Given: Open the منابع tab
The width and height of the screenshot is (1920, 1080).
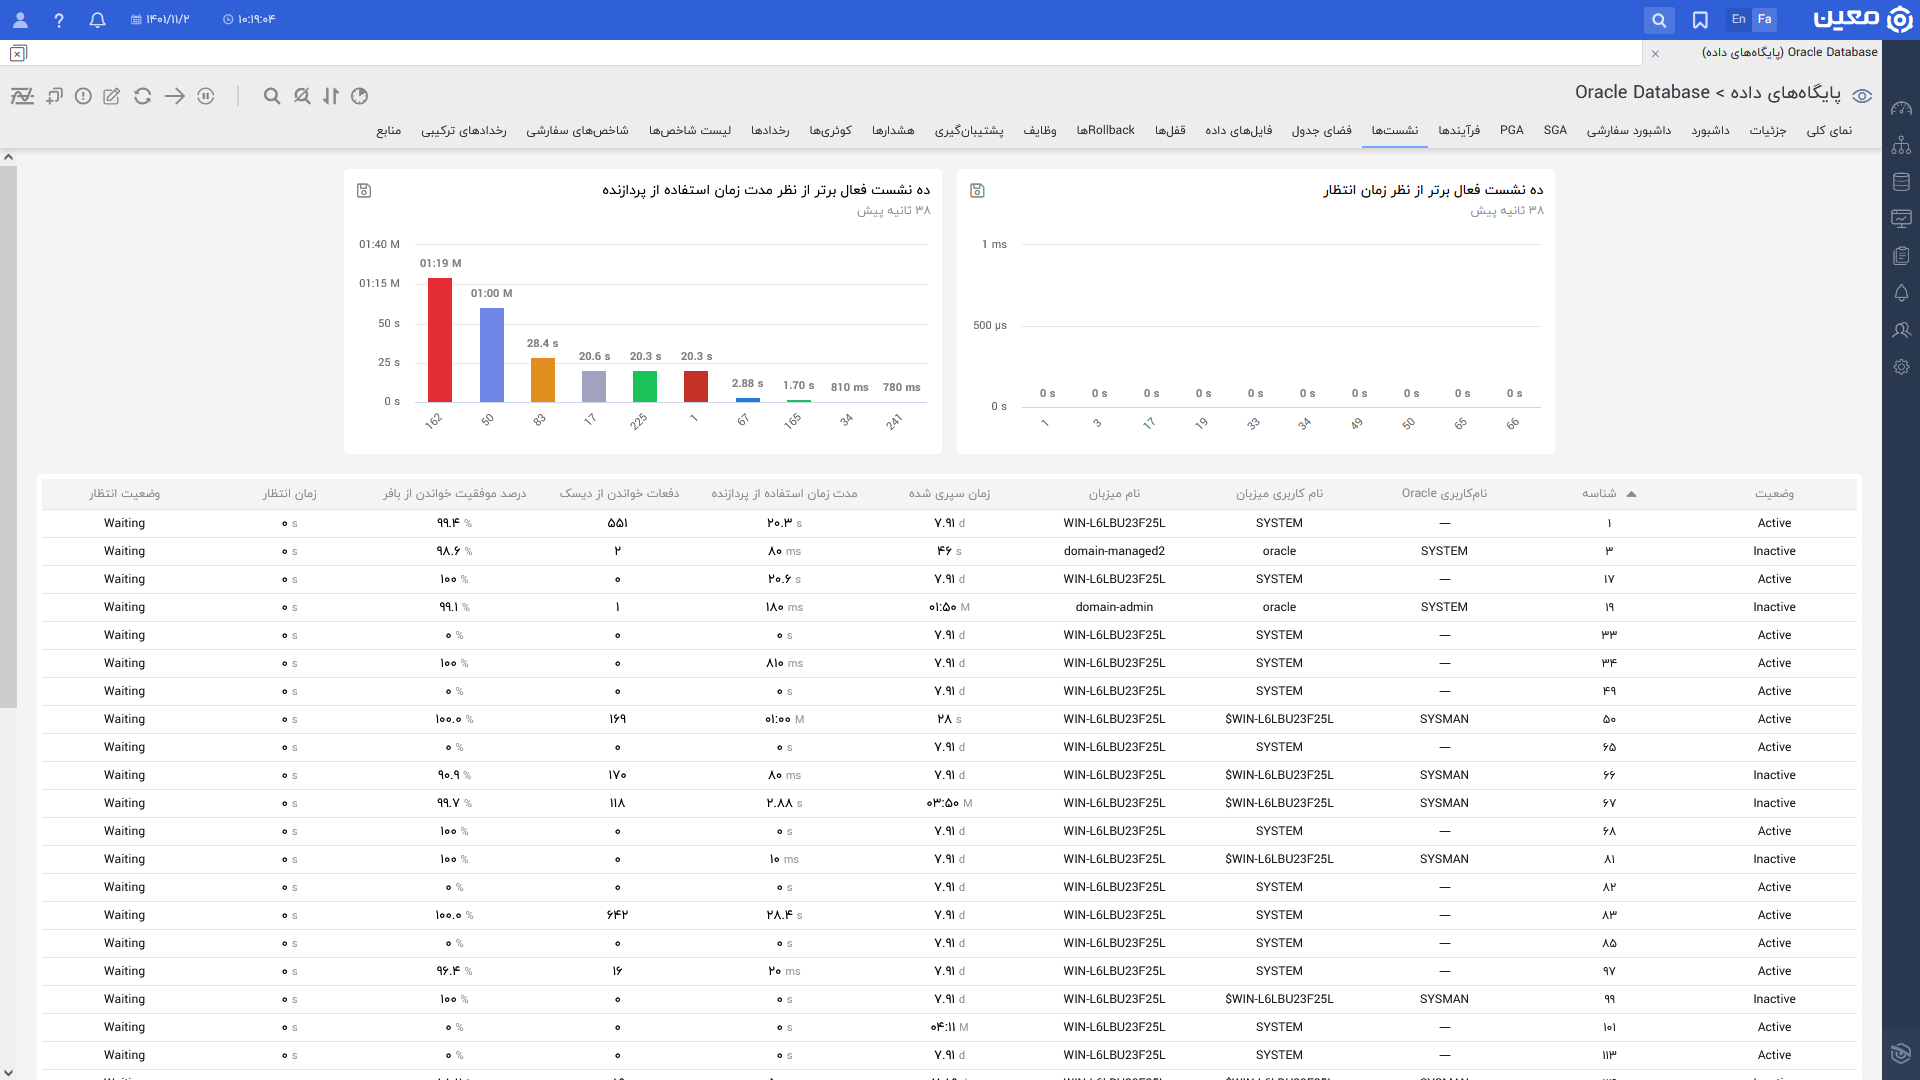Looking at the screenshot, I should [389, 131].
